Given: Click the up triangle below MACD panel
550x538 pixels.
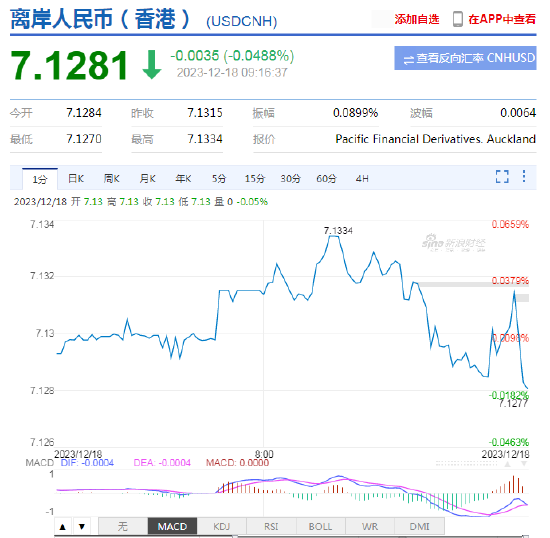Looking at the screenshot, I should coord(63,526).
